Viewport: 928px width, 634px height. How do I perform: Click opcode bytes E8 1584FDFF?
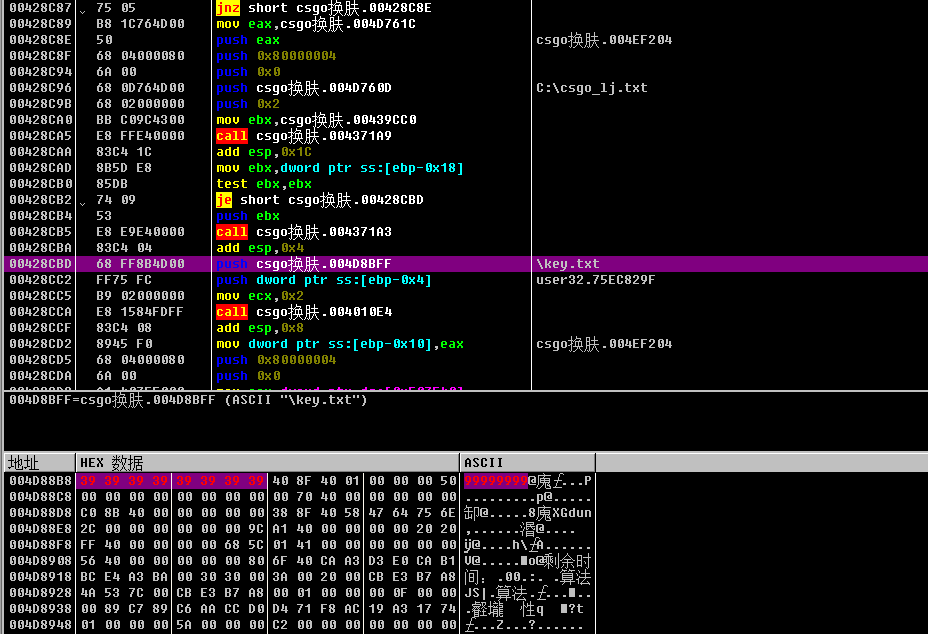coord(140,312)
